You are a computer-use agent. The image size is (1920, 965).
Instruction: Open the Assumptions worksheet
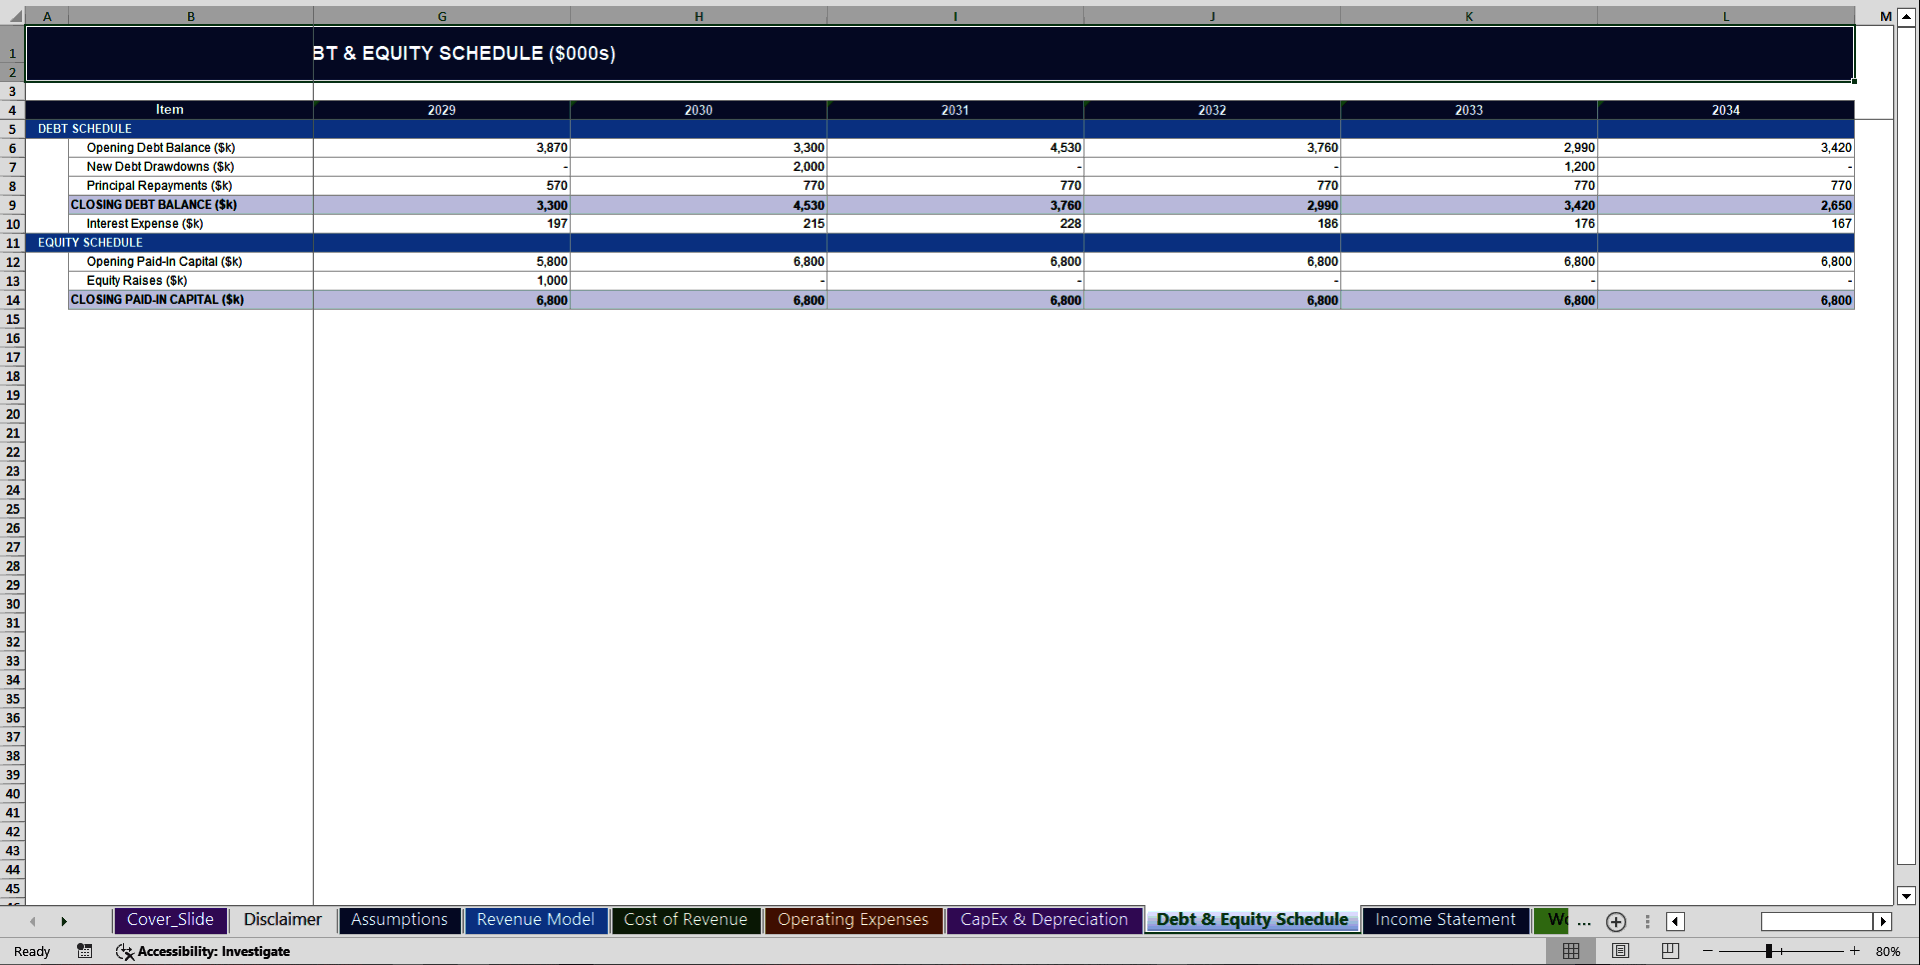[399, 919]
